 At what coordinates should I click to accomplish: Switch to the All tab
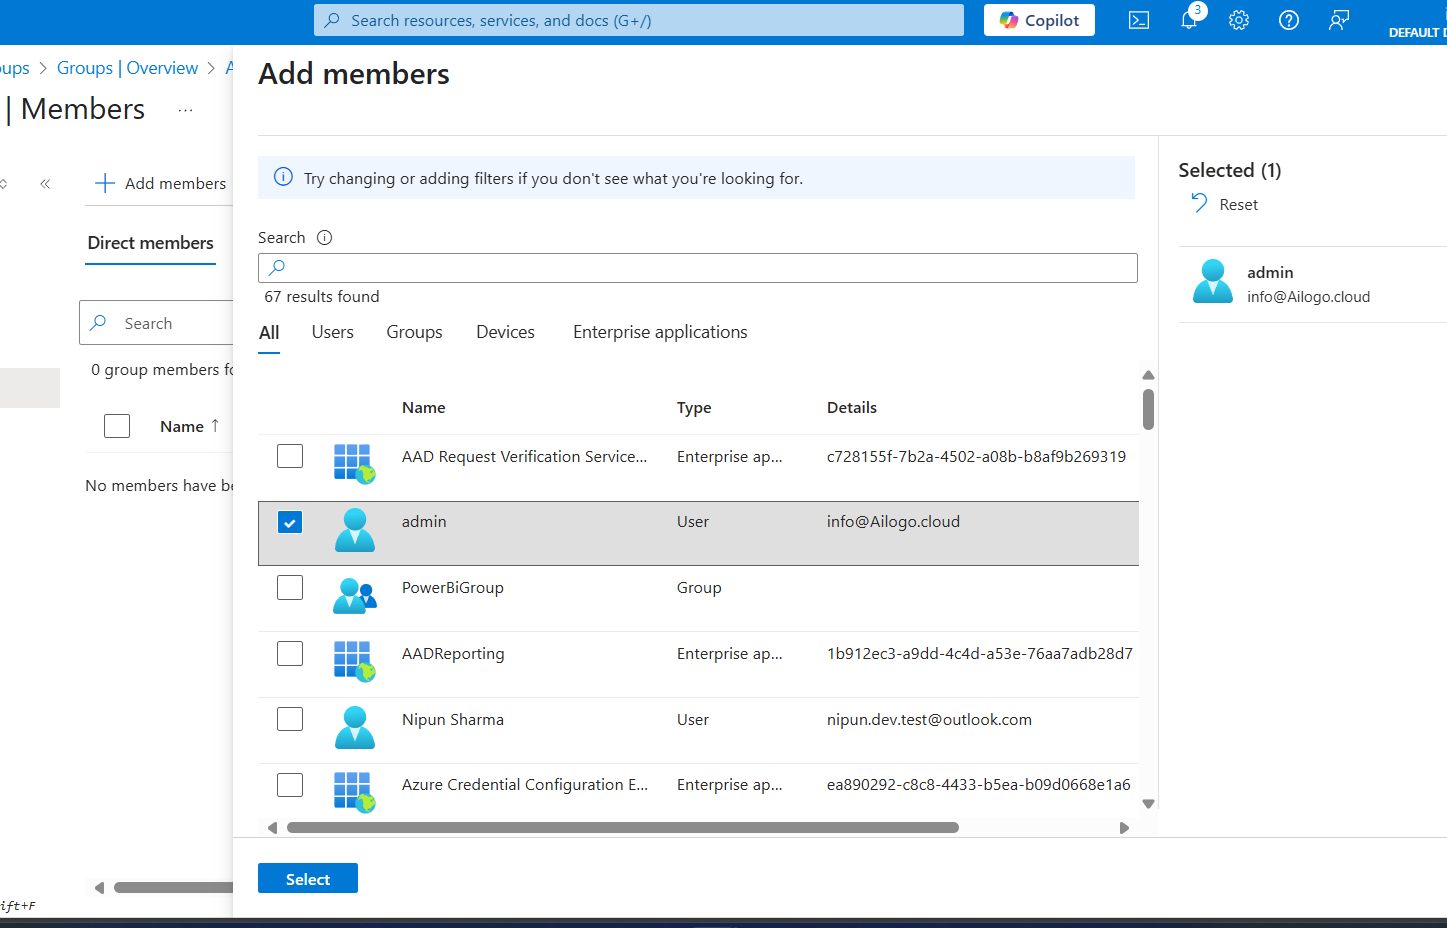(x=269, y=333)
